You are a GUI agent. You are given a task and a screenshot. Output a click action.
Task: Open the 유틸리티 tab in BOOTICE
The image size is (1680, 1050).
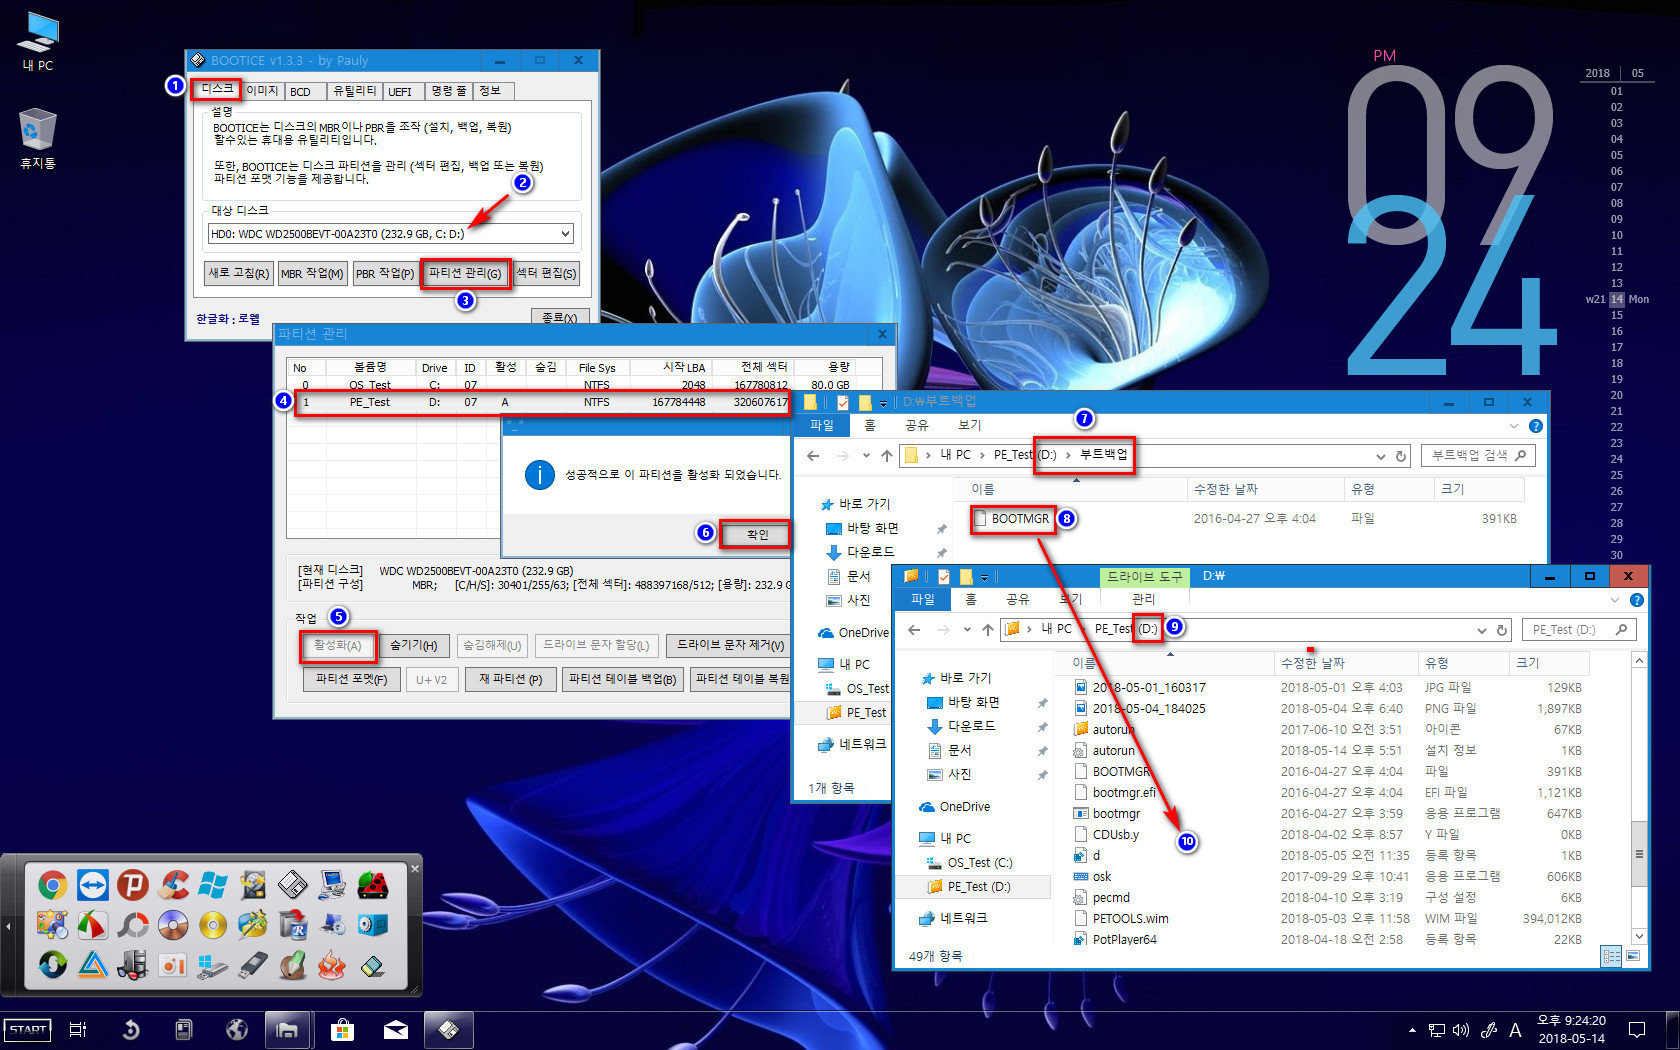[x=354, y=91]
